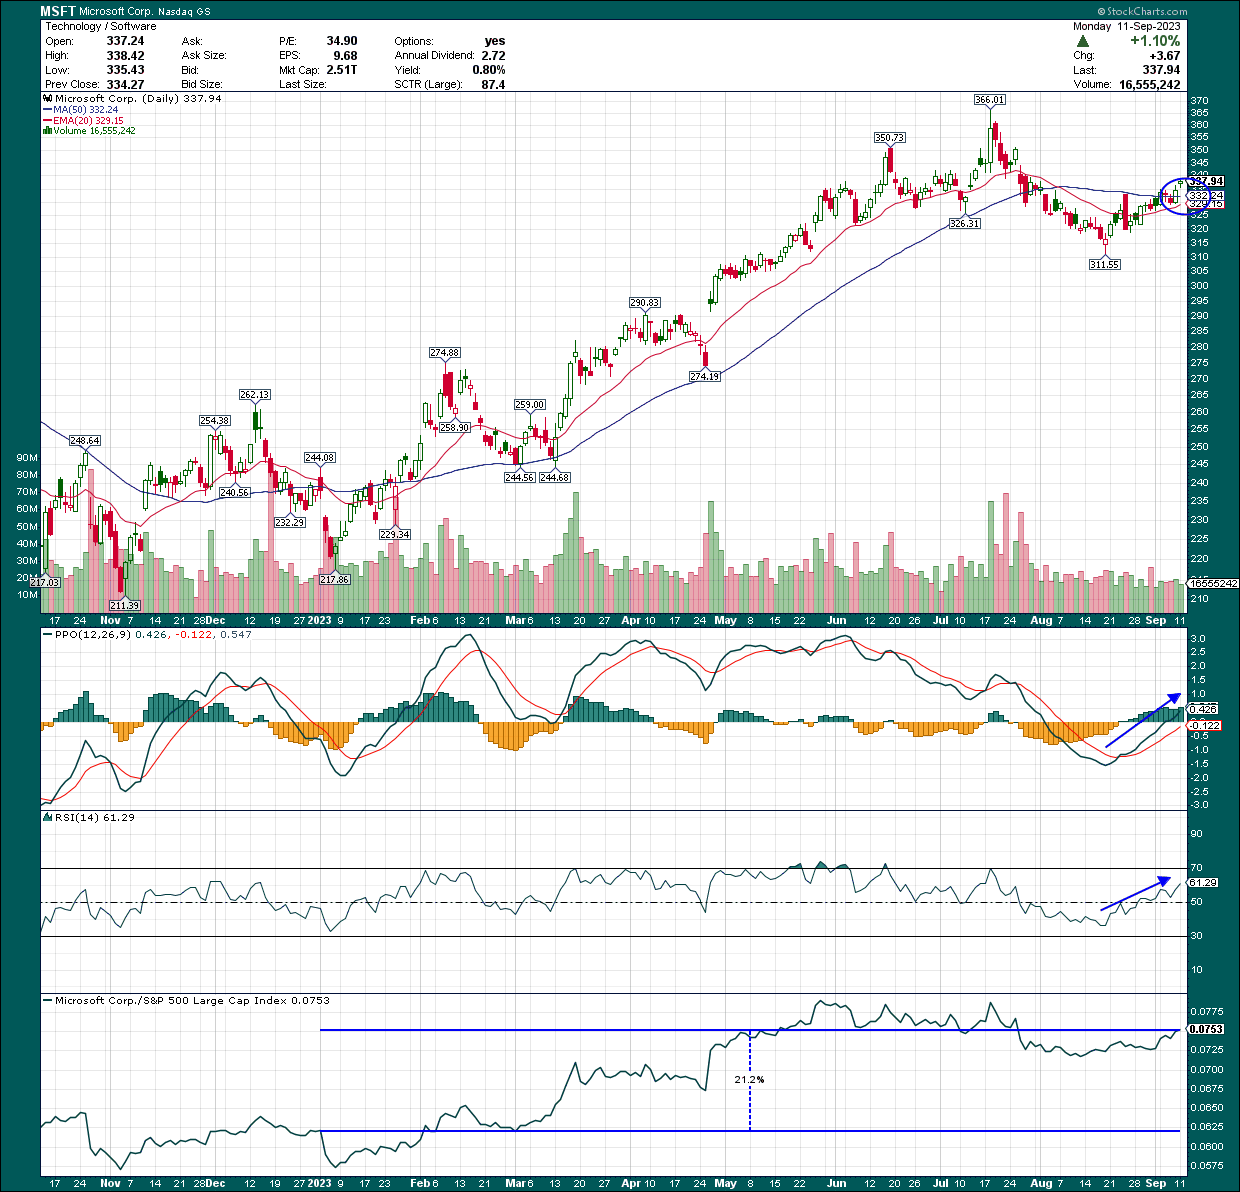
Task: Select the High value 338.42
Action: [x=125, y=56]
